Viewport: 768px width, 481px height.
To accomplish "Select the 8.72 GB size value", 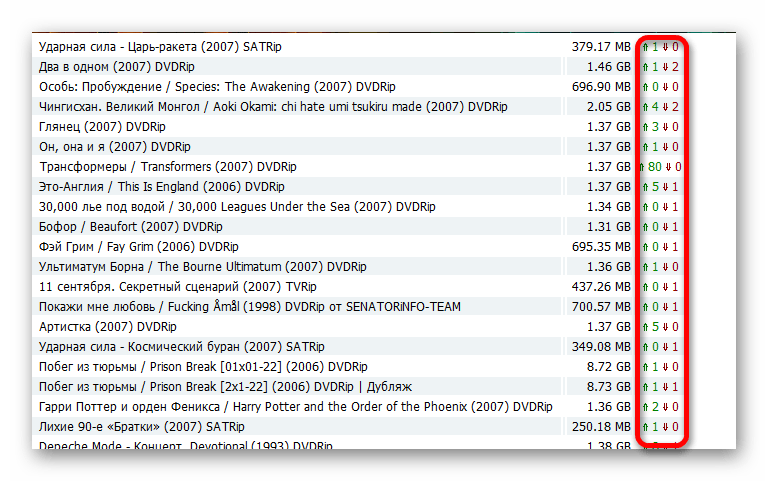I will coord(609,367).
